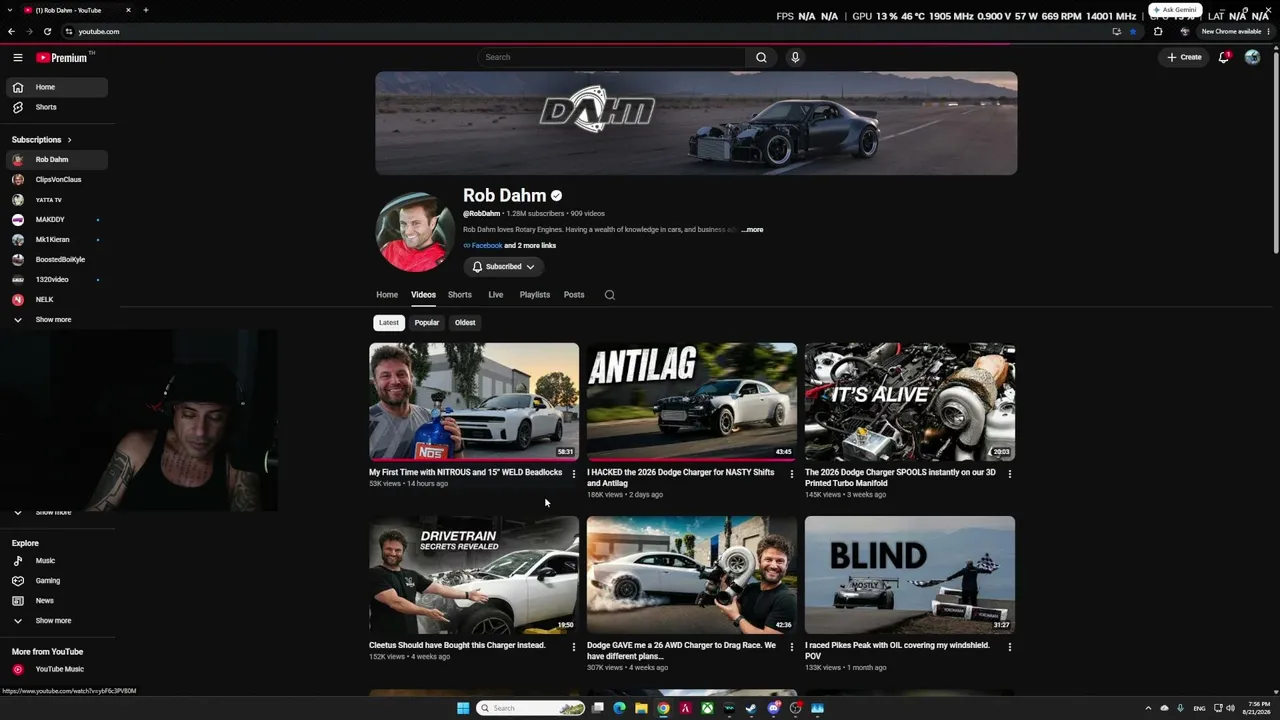The height and width of the screenshot is (720, 1280).
Task: Sort videos by Latest
Action: pos(389,323)
